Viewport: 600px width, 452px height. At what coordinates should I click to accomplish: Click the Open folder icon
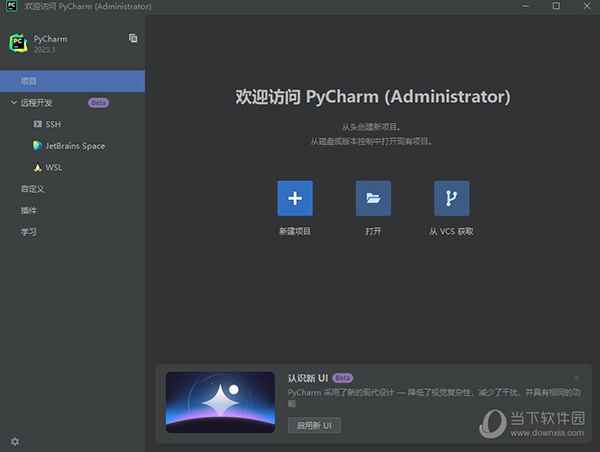373,198
